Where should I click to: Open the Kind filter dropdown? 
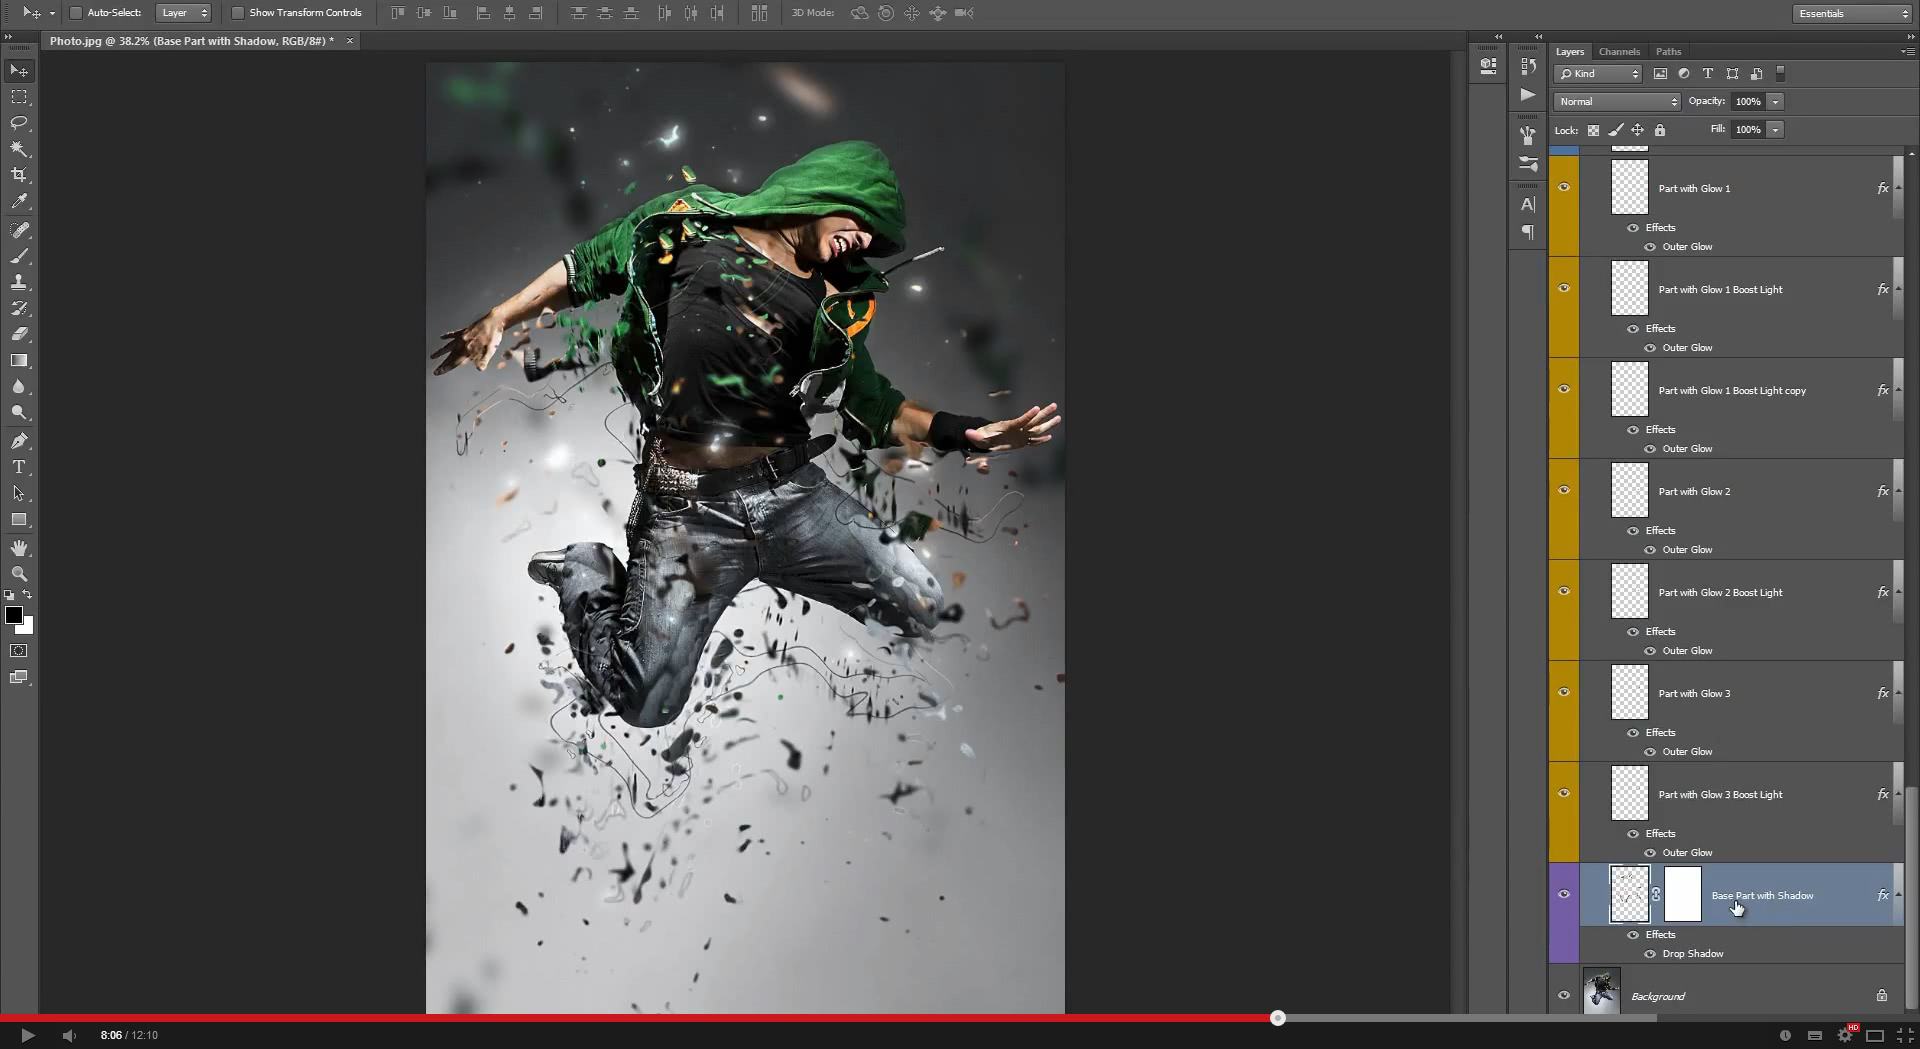[1598, 74]
